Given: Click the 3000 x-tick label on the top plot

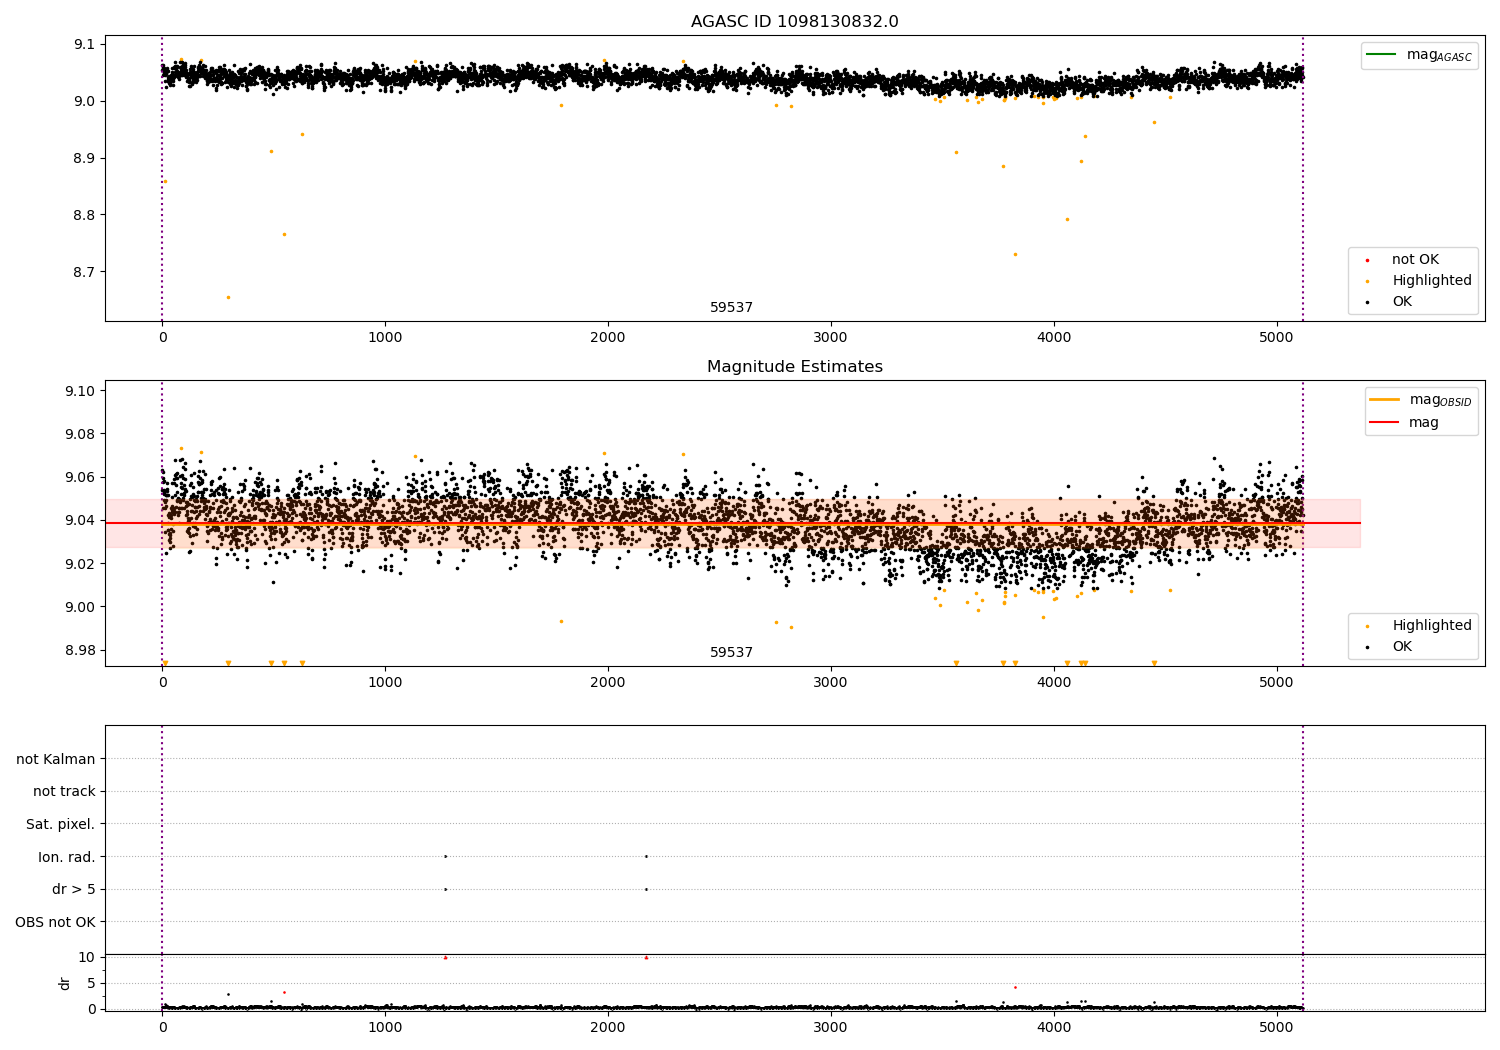Looking at the screenshot, I should [x=830, y=338].
